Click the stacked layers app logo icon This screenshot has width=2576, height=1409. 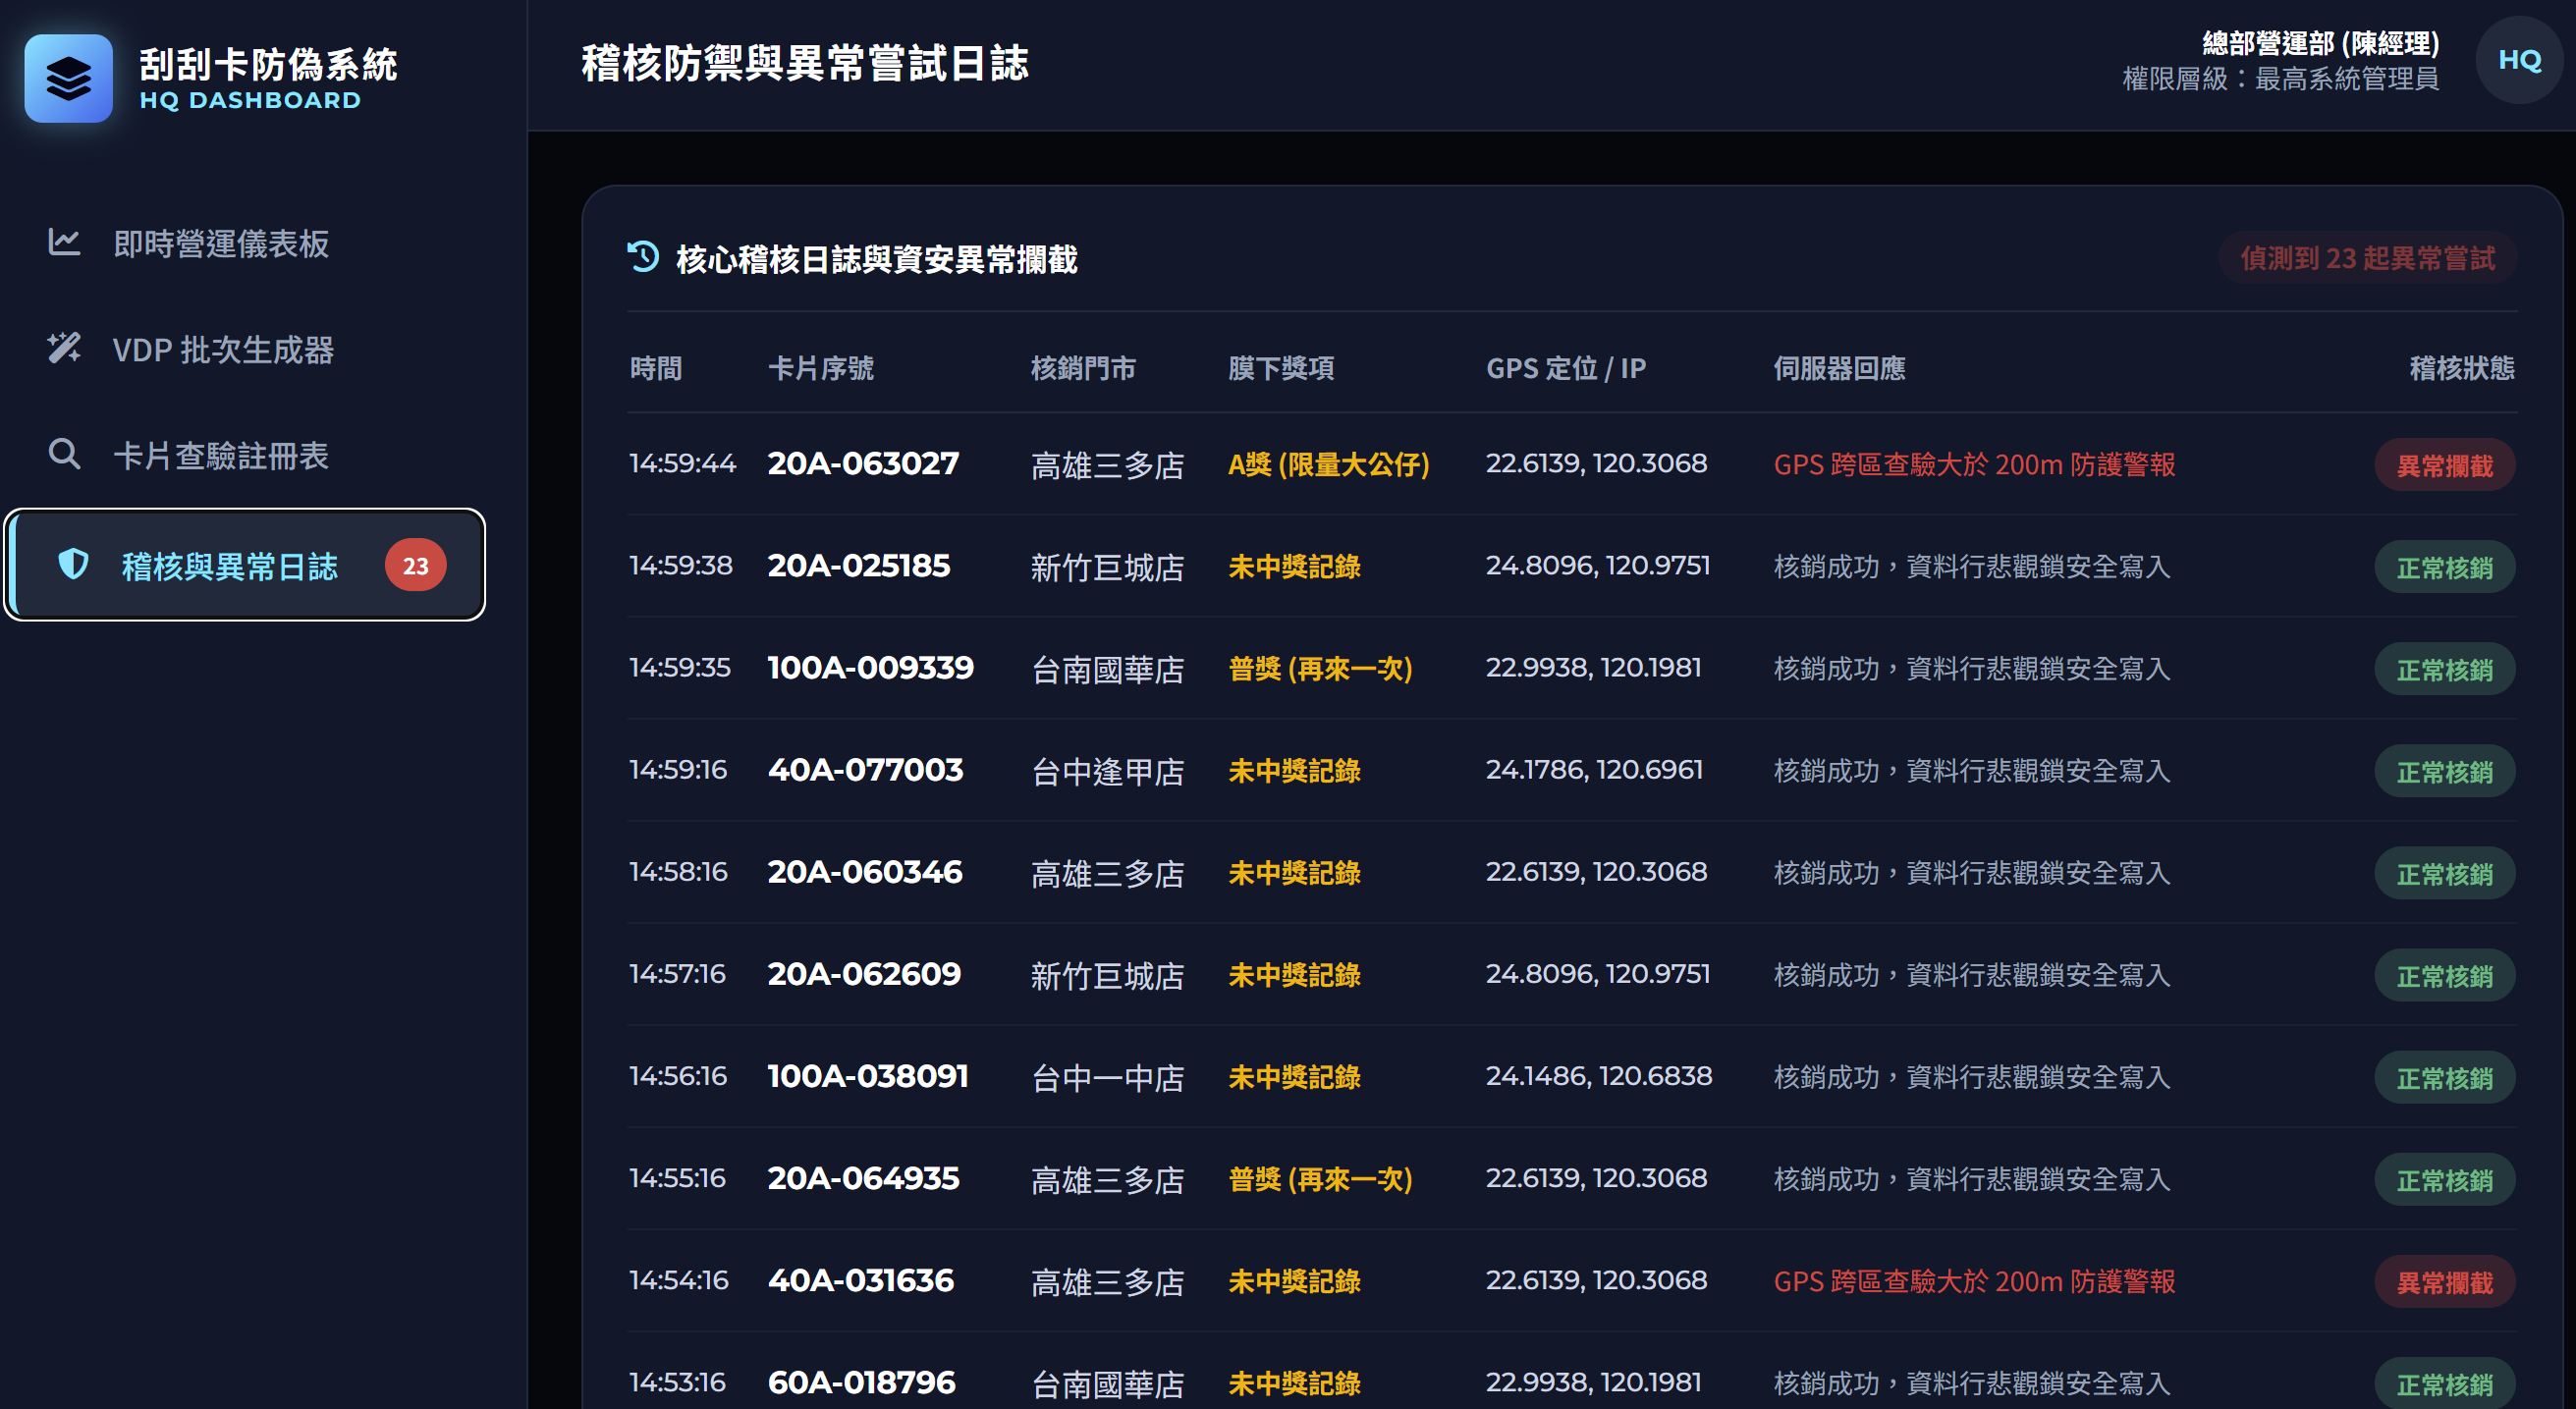(x=68, y=78)
